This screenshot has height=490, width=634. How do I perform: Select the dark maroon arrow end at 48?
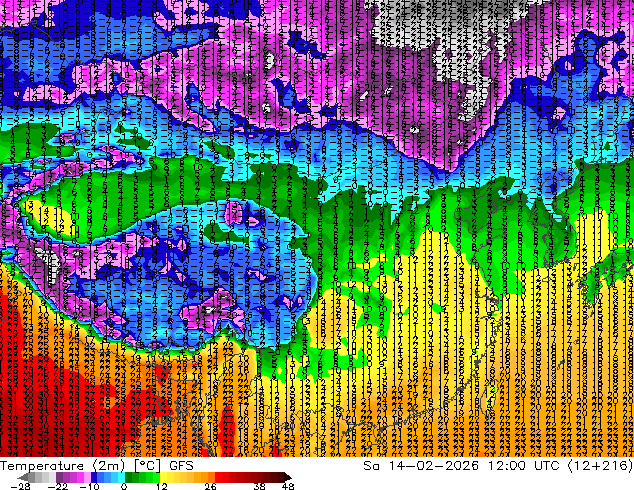click(x=287, y=477)
